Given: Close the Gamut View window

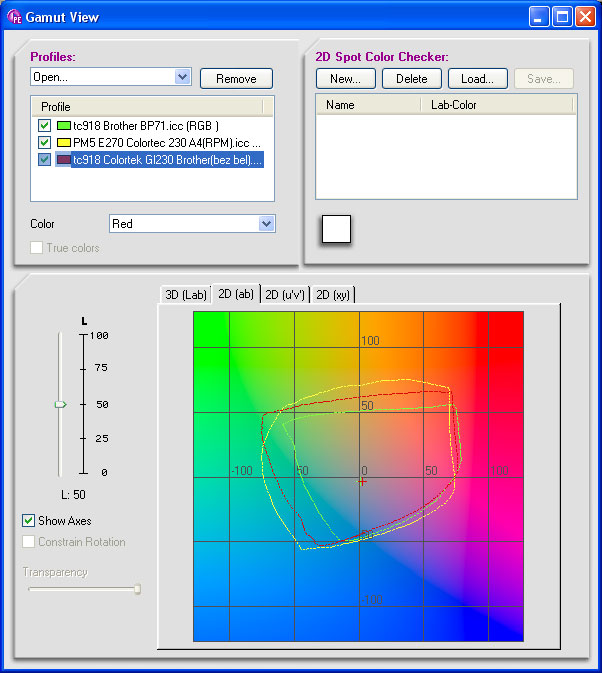Looking at the screenshot, I should point(585,17).
